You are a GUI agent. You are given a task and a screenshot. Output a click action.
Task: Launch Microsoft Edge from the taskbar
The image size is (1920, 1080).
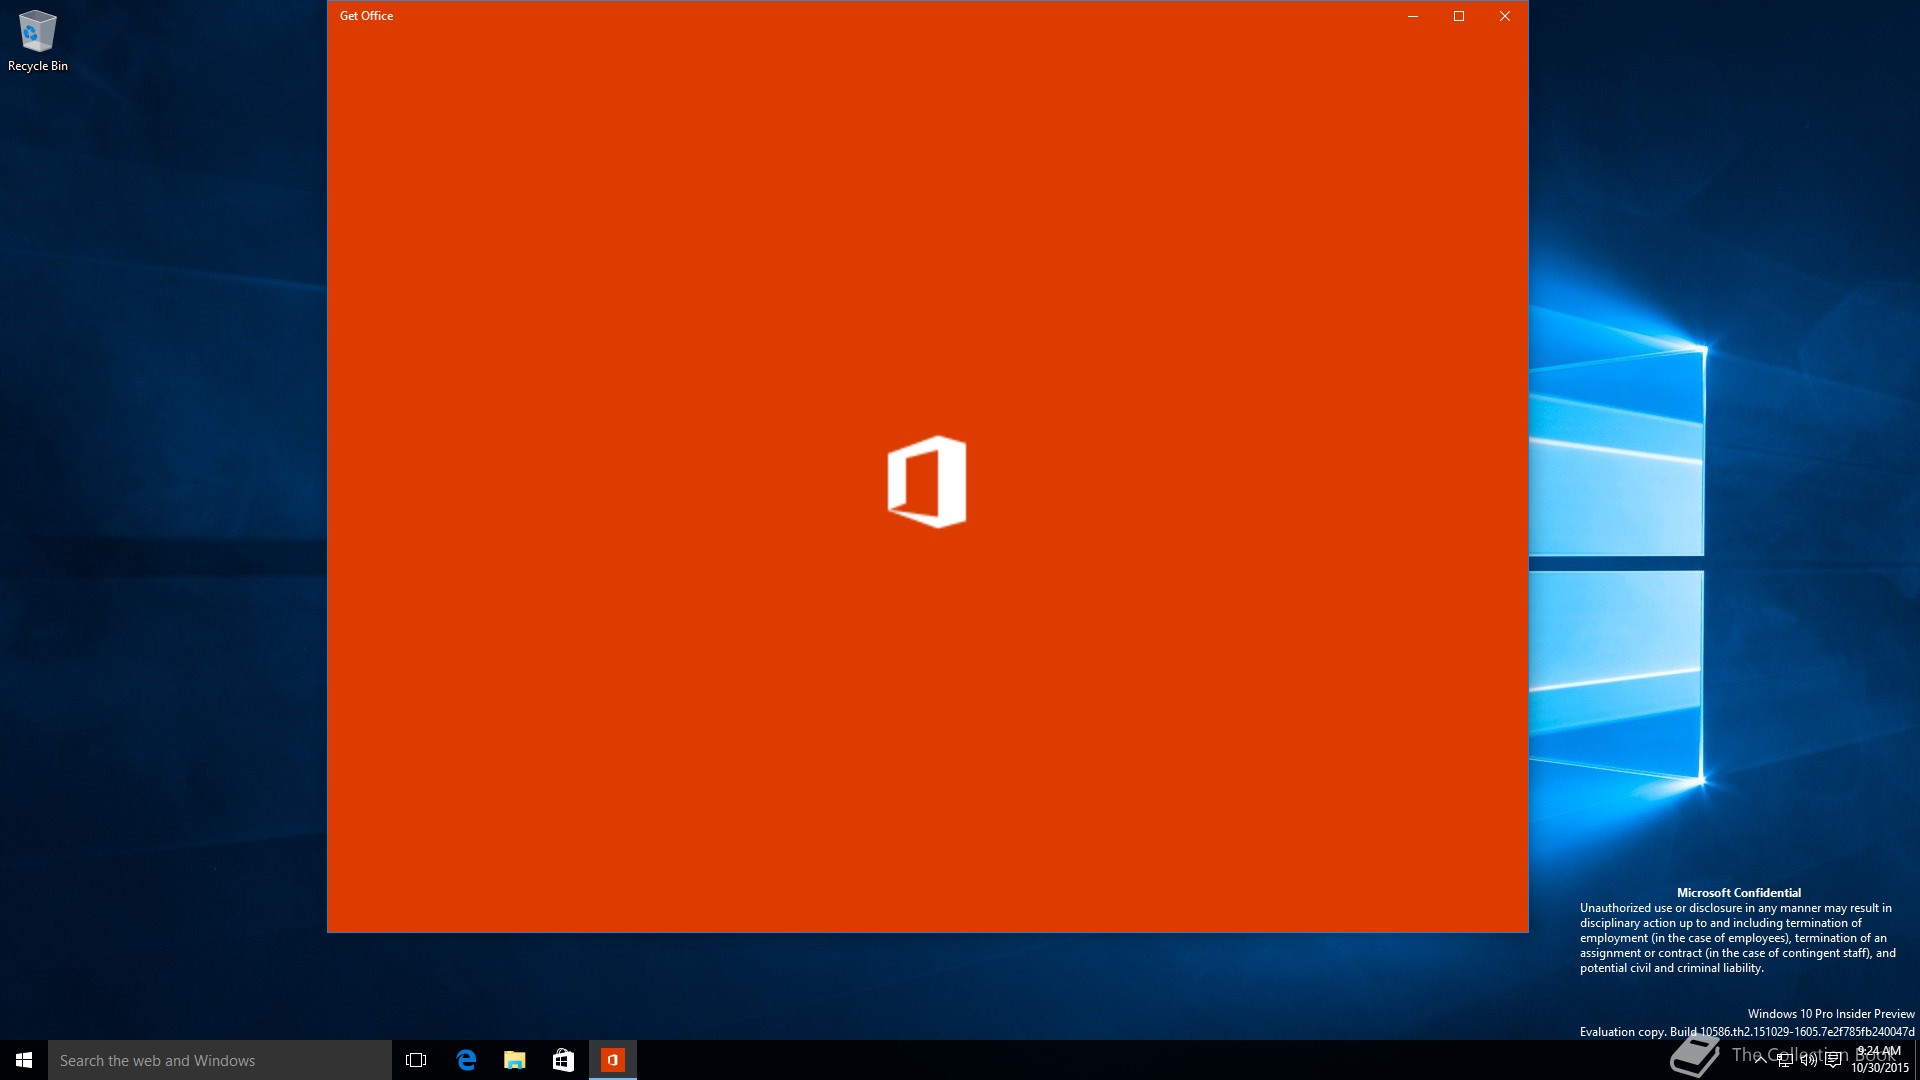pyautogui.click(x=466, y=1060)
